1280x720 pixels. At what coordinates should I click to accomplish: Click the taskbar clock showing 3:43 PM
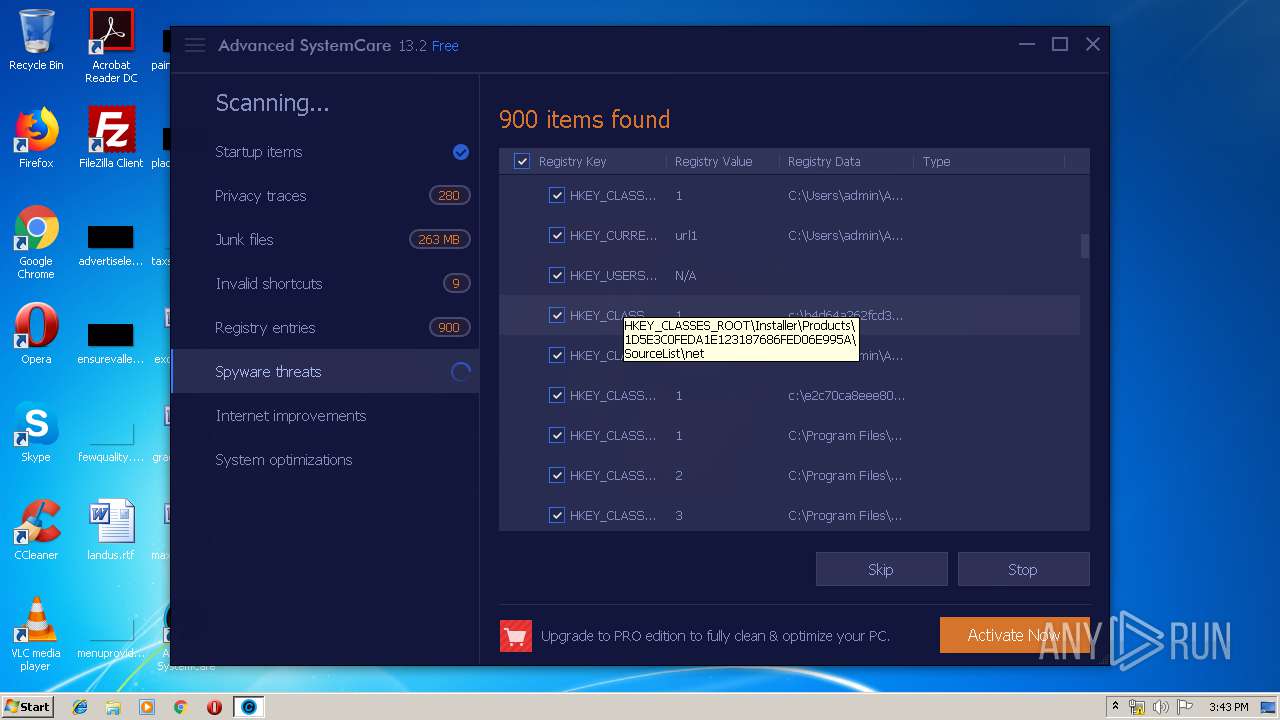point(1228,707)
